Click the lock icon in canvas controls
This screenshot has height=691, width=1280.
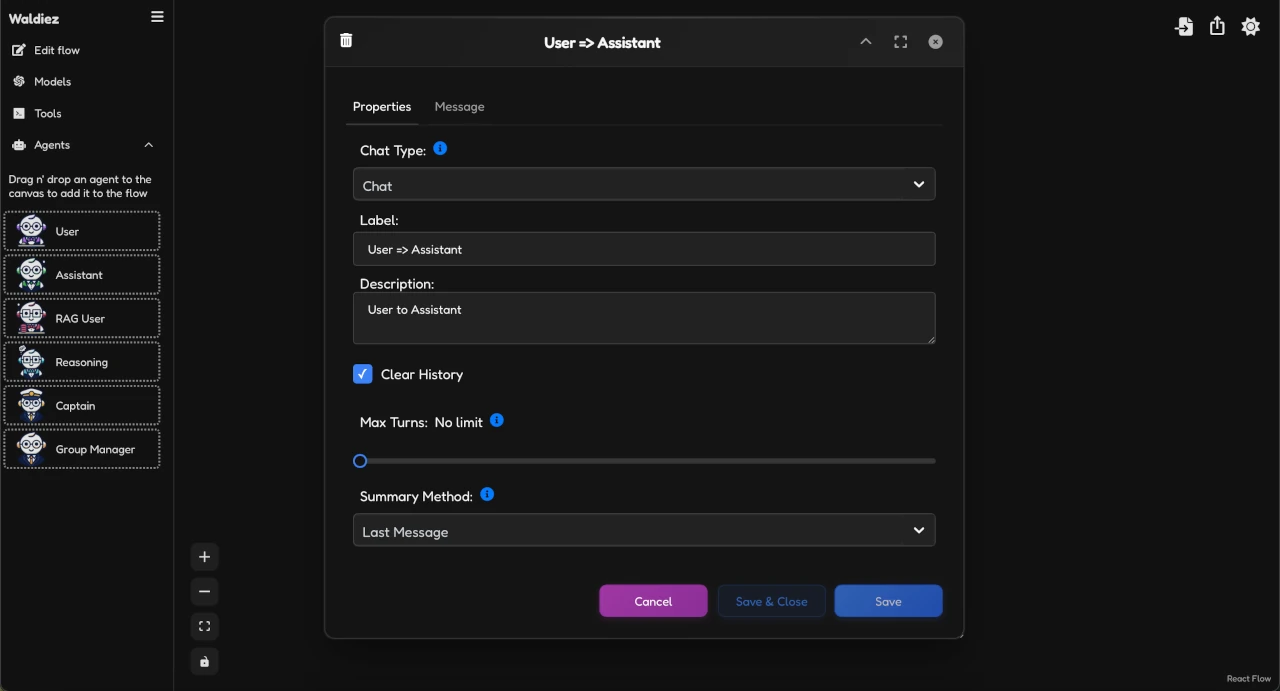tap(204, 661)
